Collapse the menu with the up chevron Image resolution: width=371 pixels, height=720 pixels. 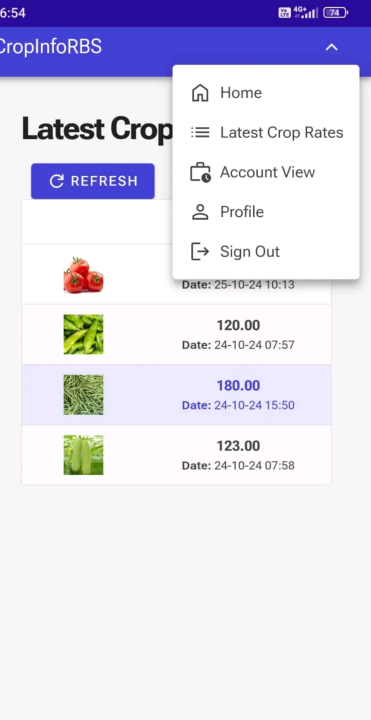[x=332, y=47]
